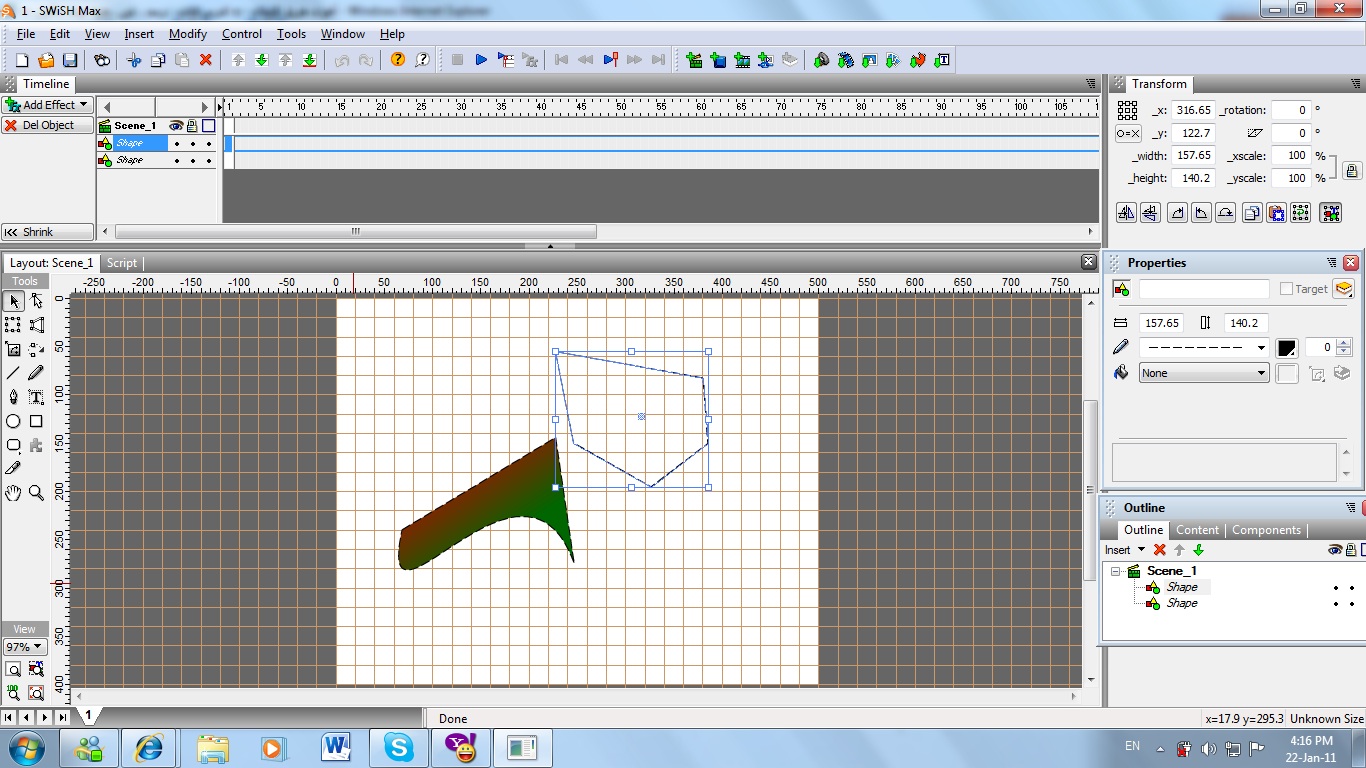
Task: Choose the Eyedropper tool
Action: [x=14, y=468]
